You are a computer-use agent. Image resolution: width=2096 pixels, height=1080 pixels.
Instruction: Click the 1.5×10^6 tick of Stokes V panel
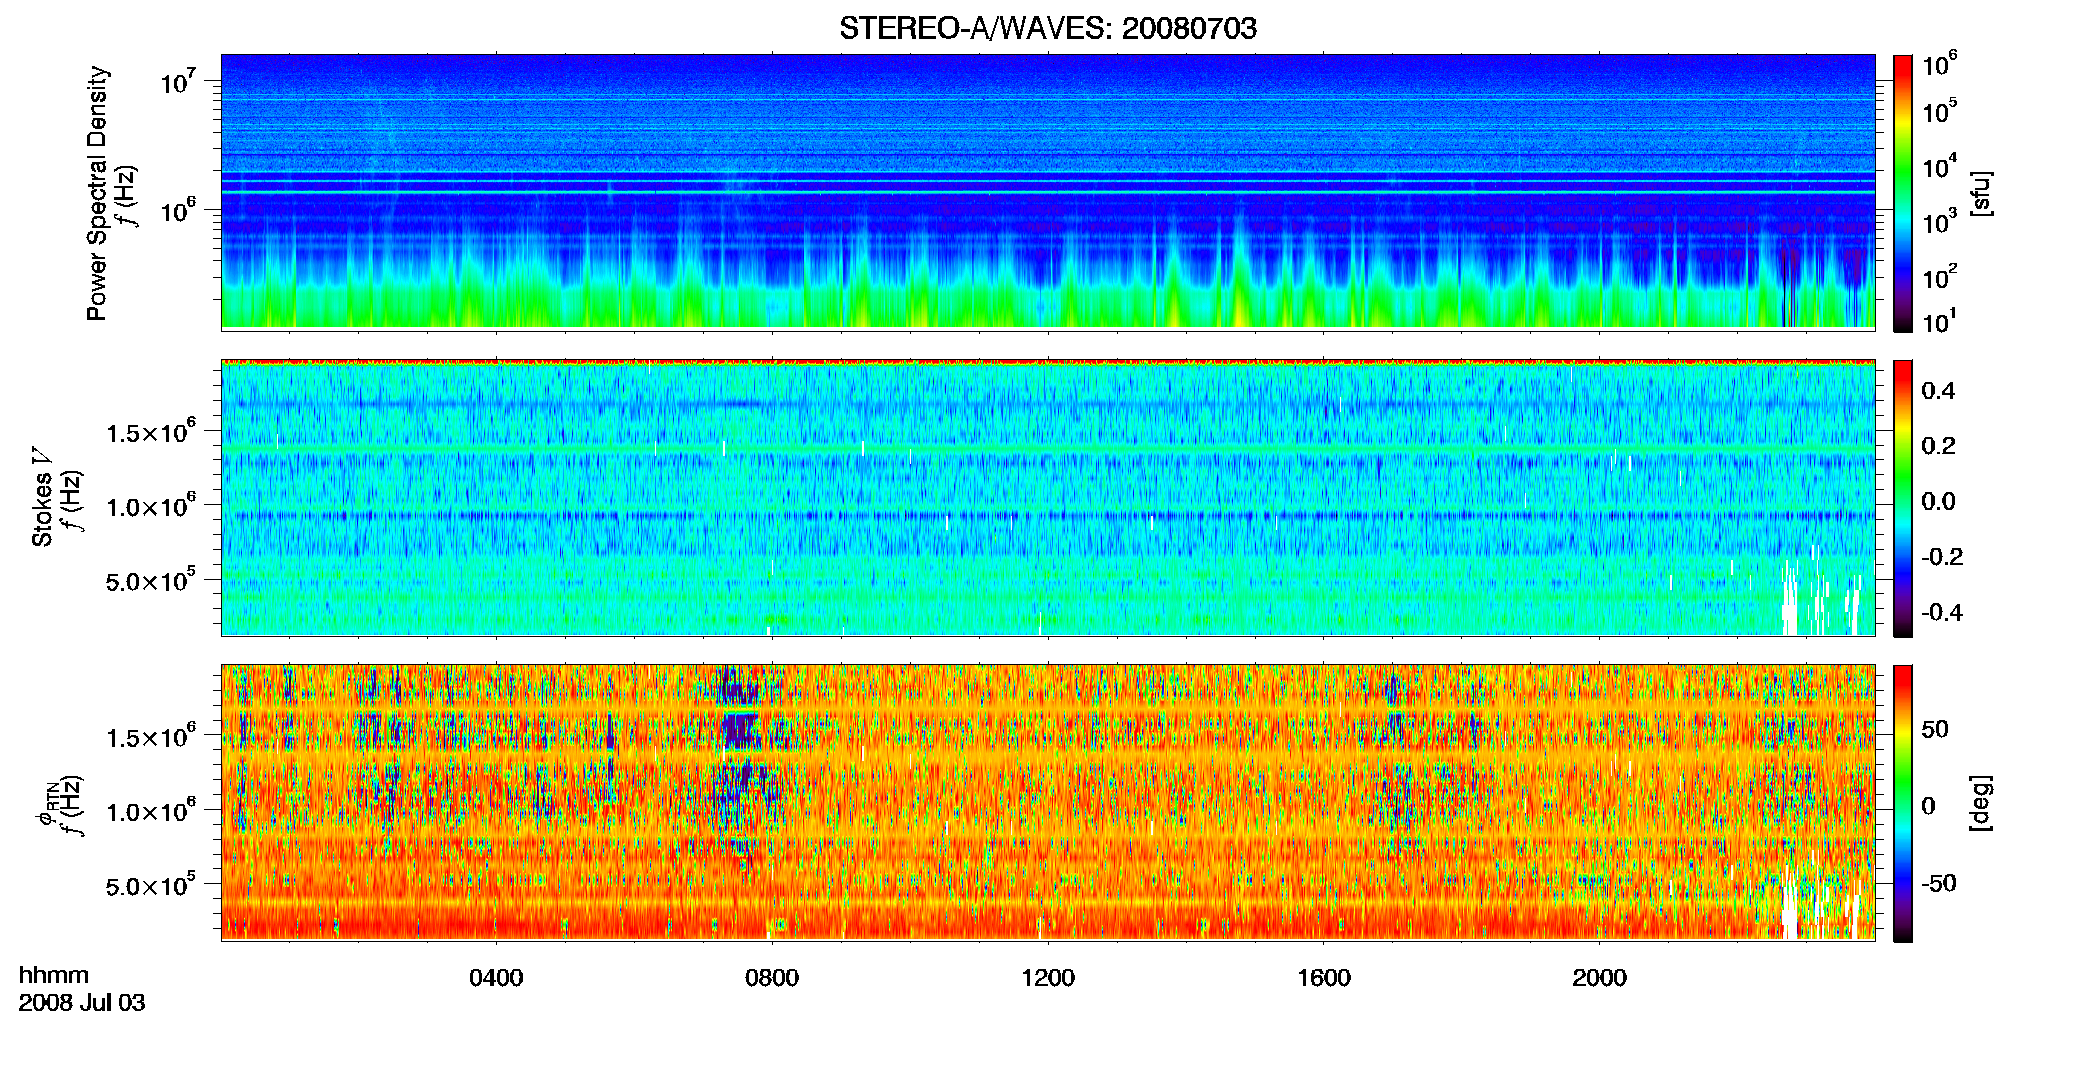pos(151,431)
